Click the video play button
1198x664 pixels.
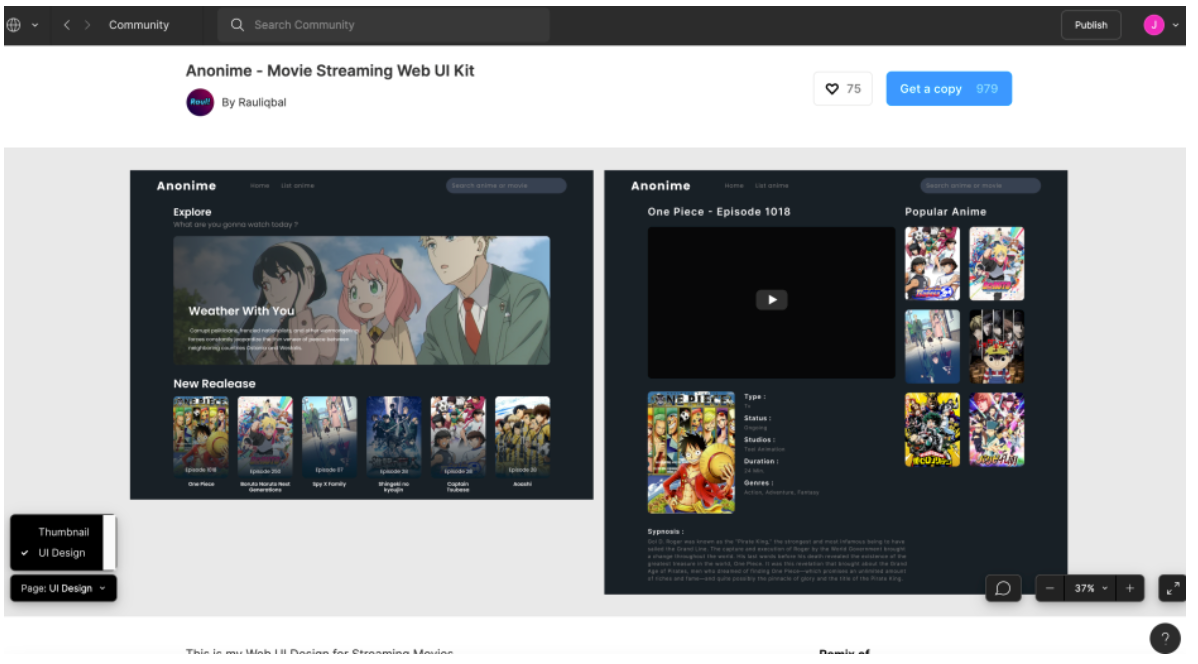click(x=772, y=300)
